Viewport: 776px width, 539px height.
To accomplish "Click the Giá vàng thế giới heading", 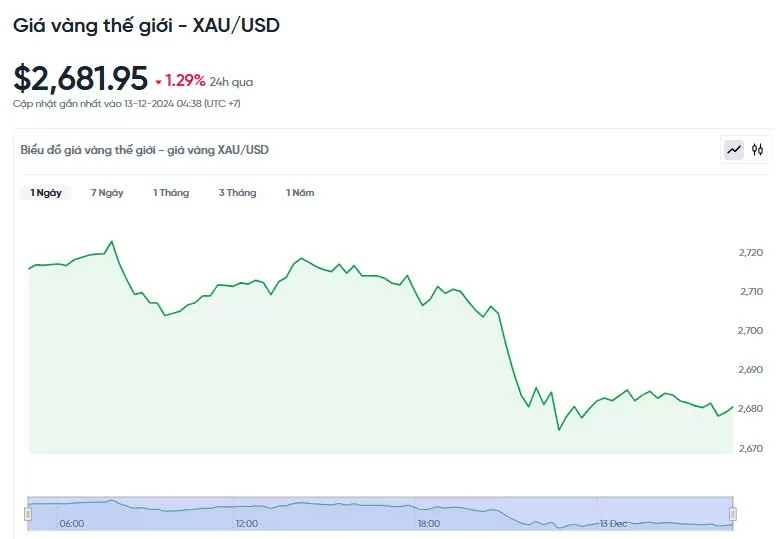I will [146, 26].
